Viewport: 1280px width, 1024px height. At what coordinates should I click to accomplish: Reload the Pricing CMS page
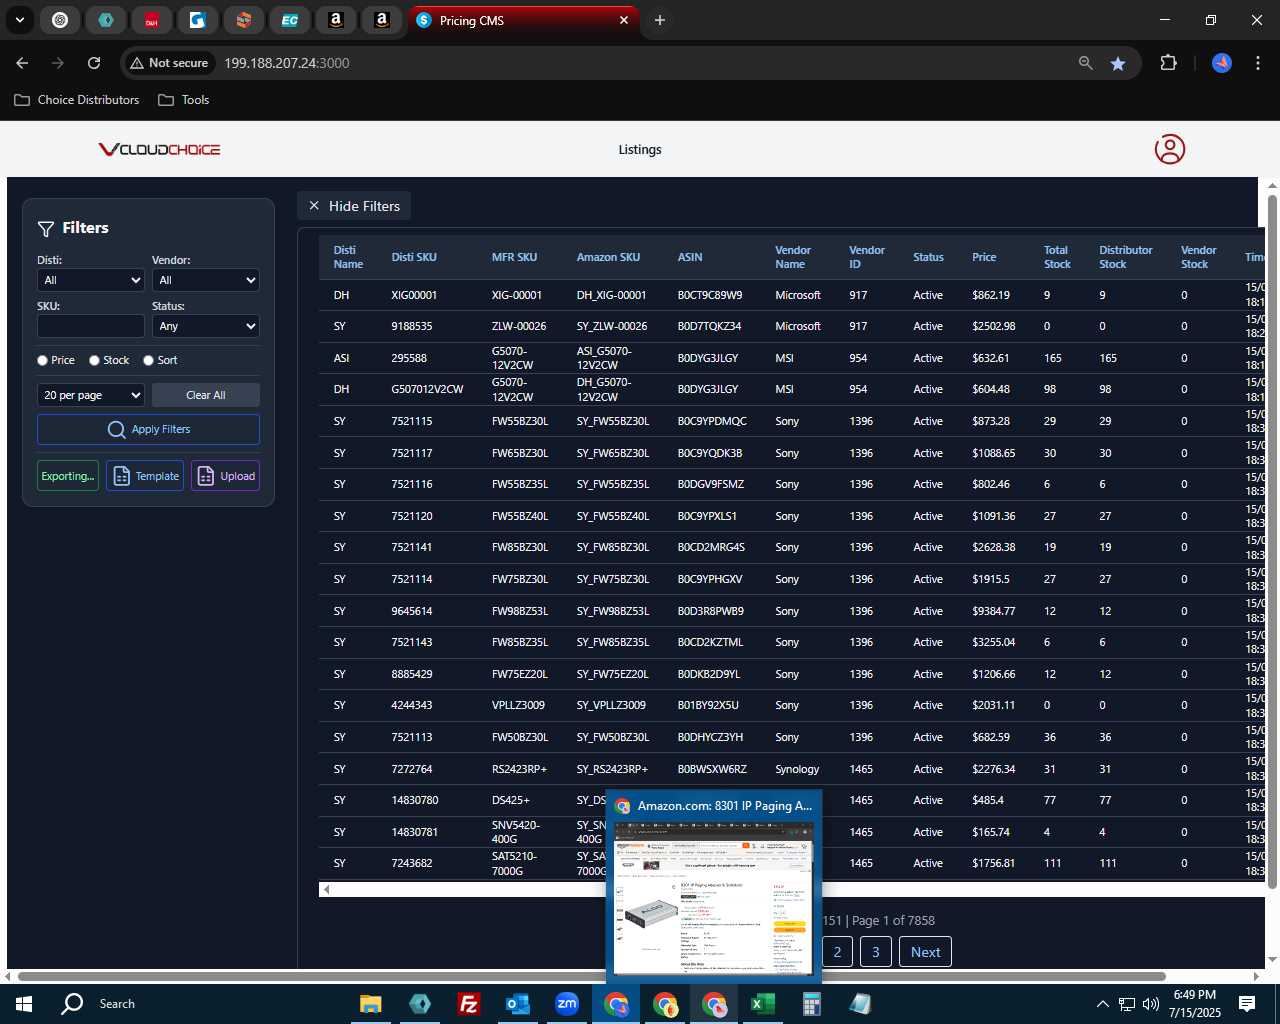coord(94,63)
